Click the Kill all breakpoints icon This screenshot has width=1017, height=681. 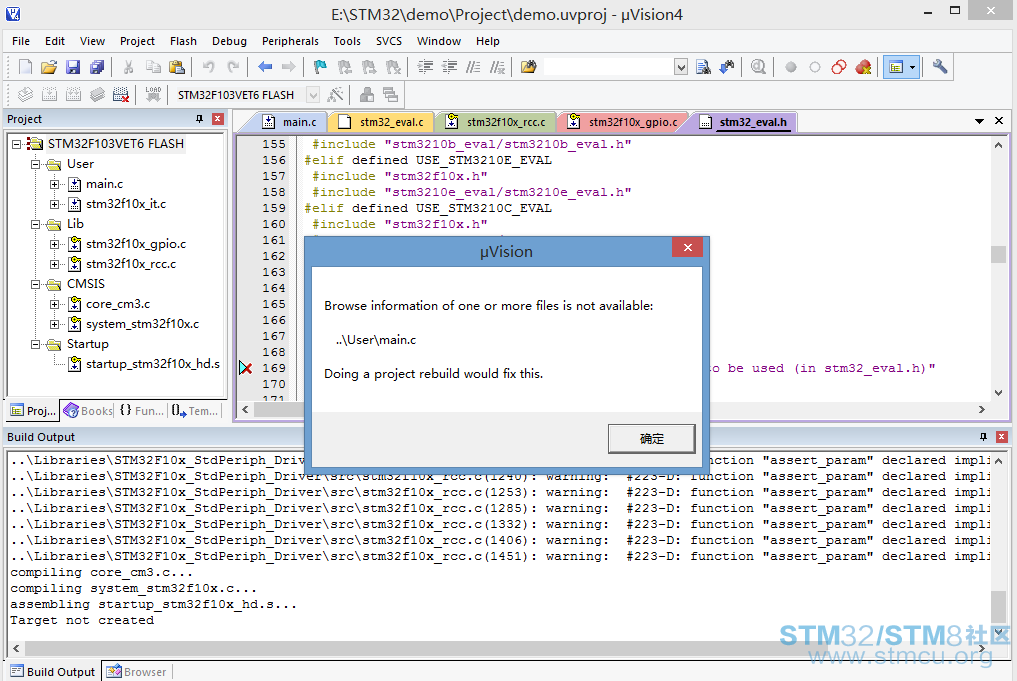(x=863, y=67)
